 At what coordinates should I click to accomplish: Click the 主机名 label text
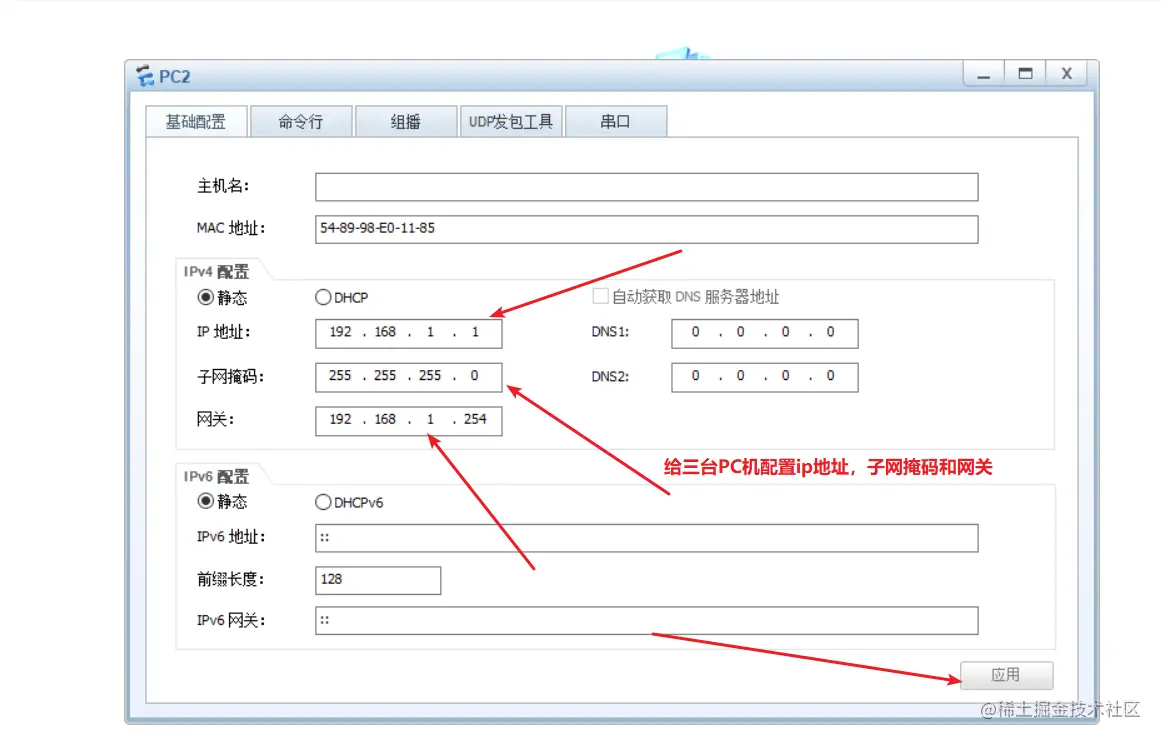click(x=223, y=186)
